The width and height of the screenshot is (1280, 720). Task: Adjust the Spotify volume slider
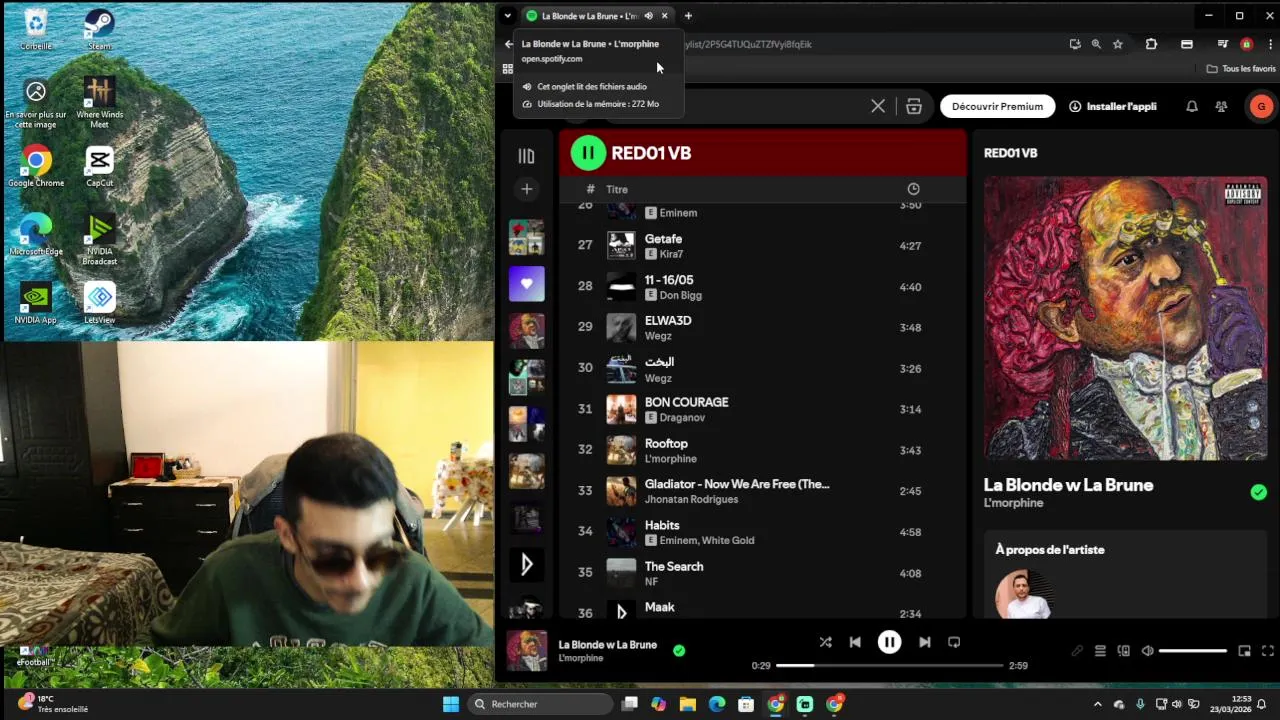(x=1192, y=651)
